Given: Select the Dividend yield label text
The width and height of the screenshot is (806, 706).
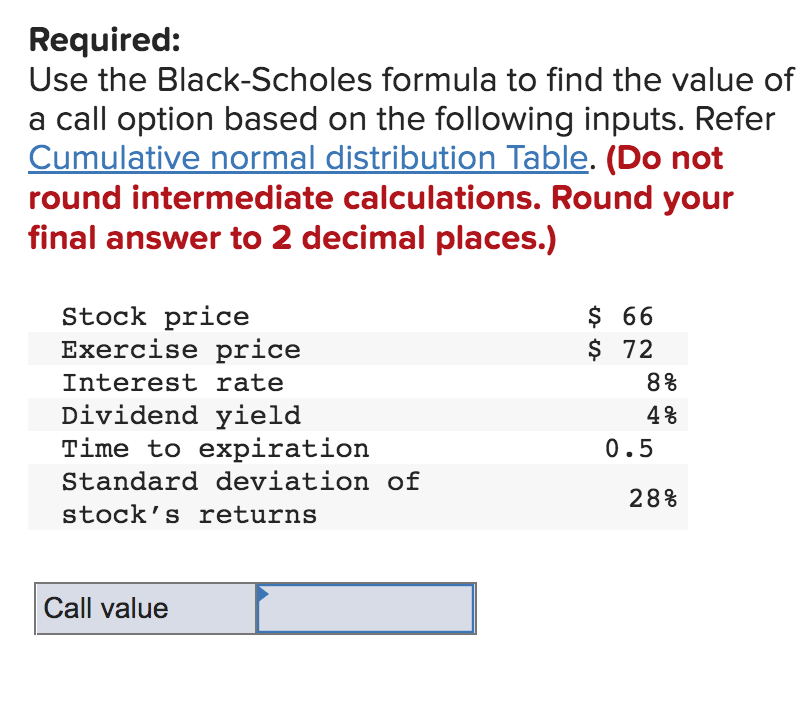Looking at the screenshot, I should 180,415.
